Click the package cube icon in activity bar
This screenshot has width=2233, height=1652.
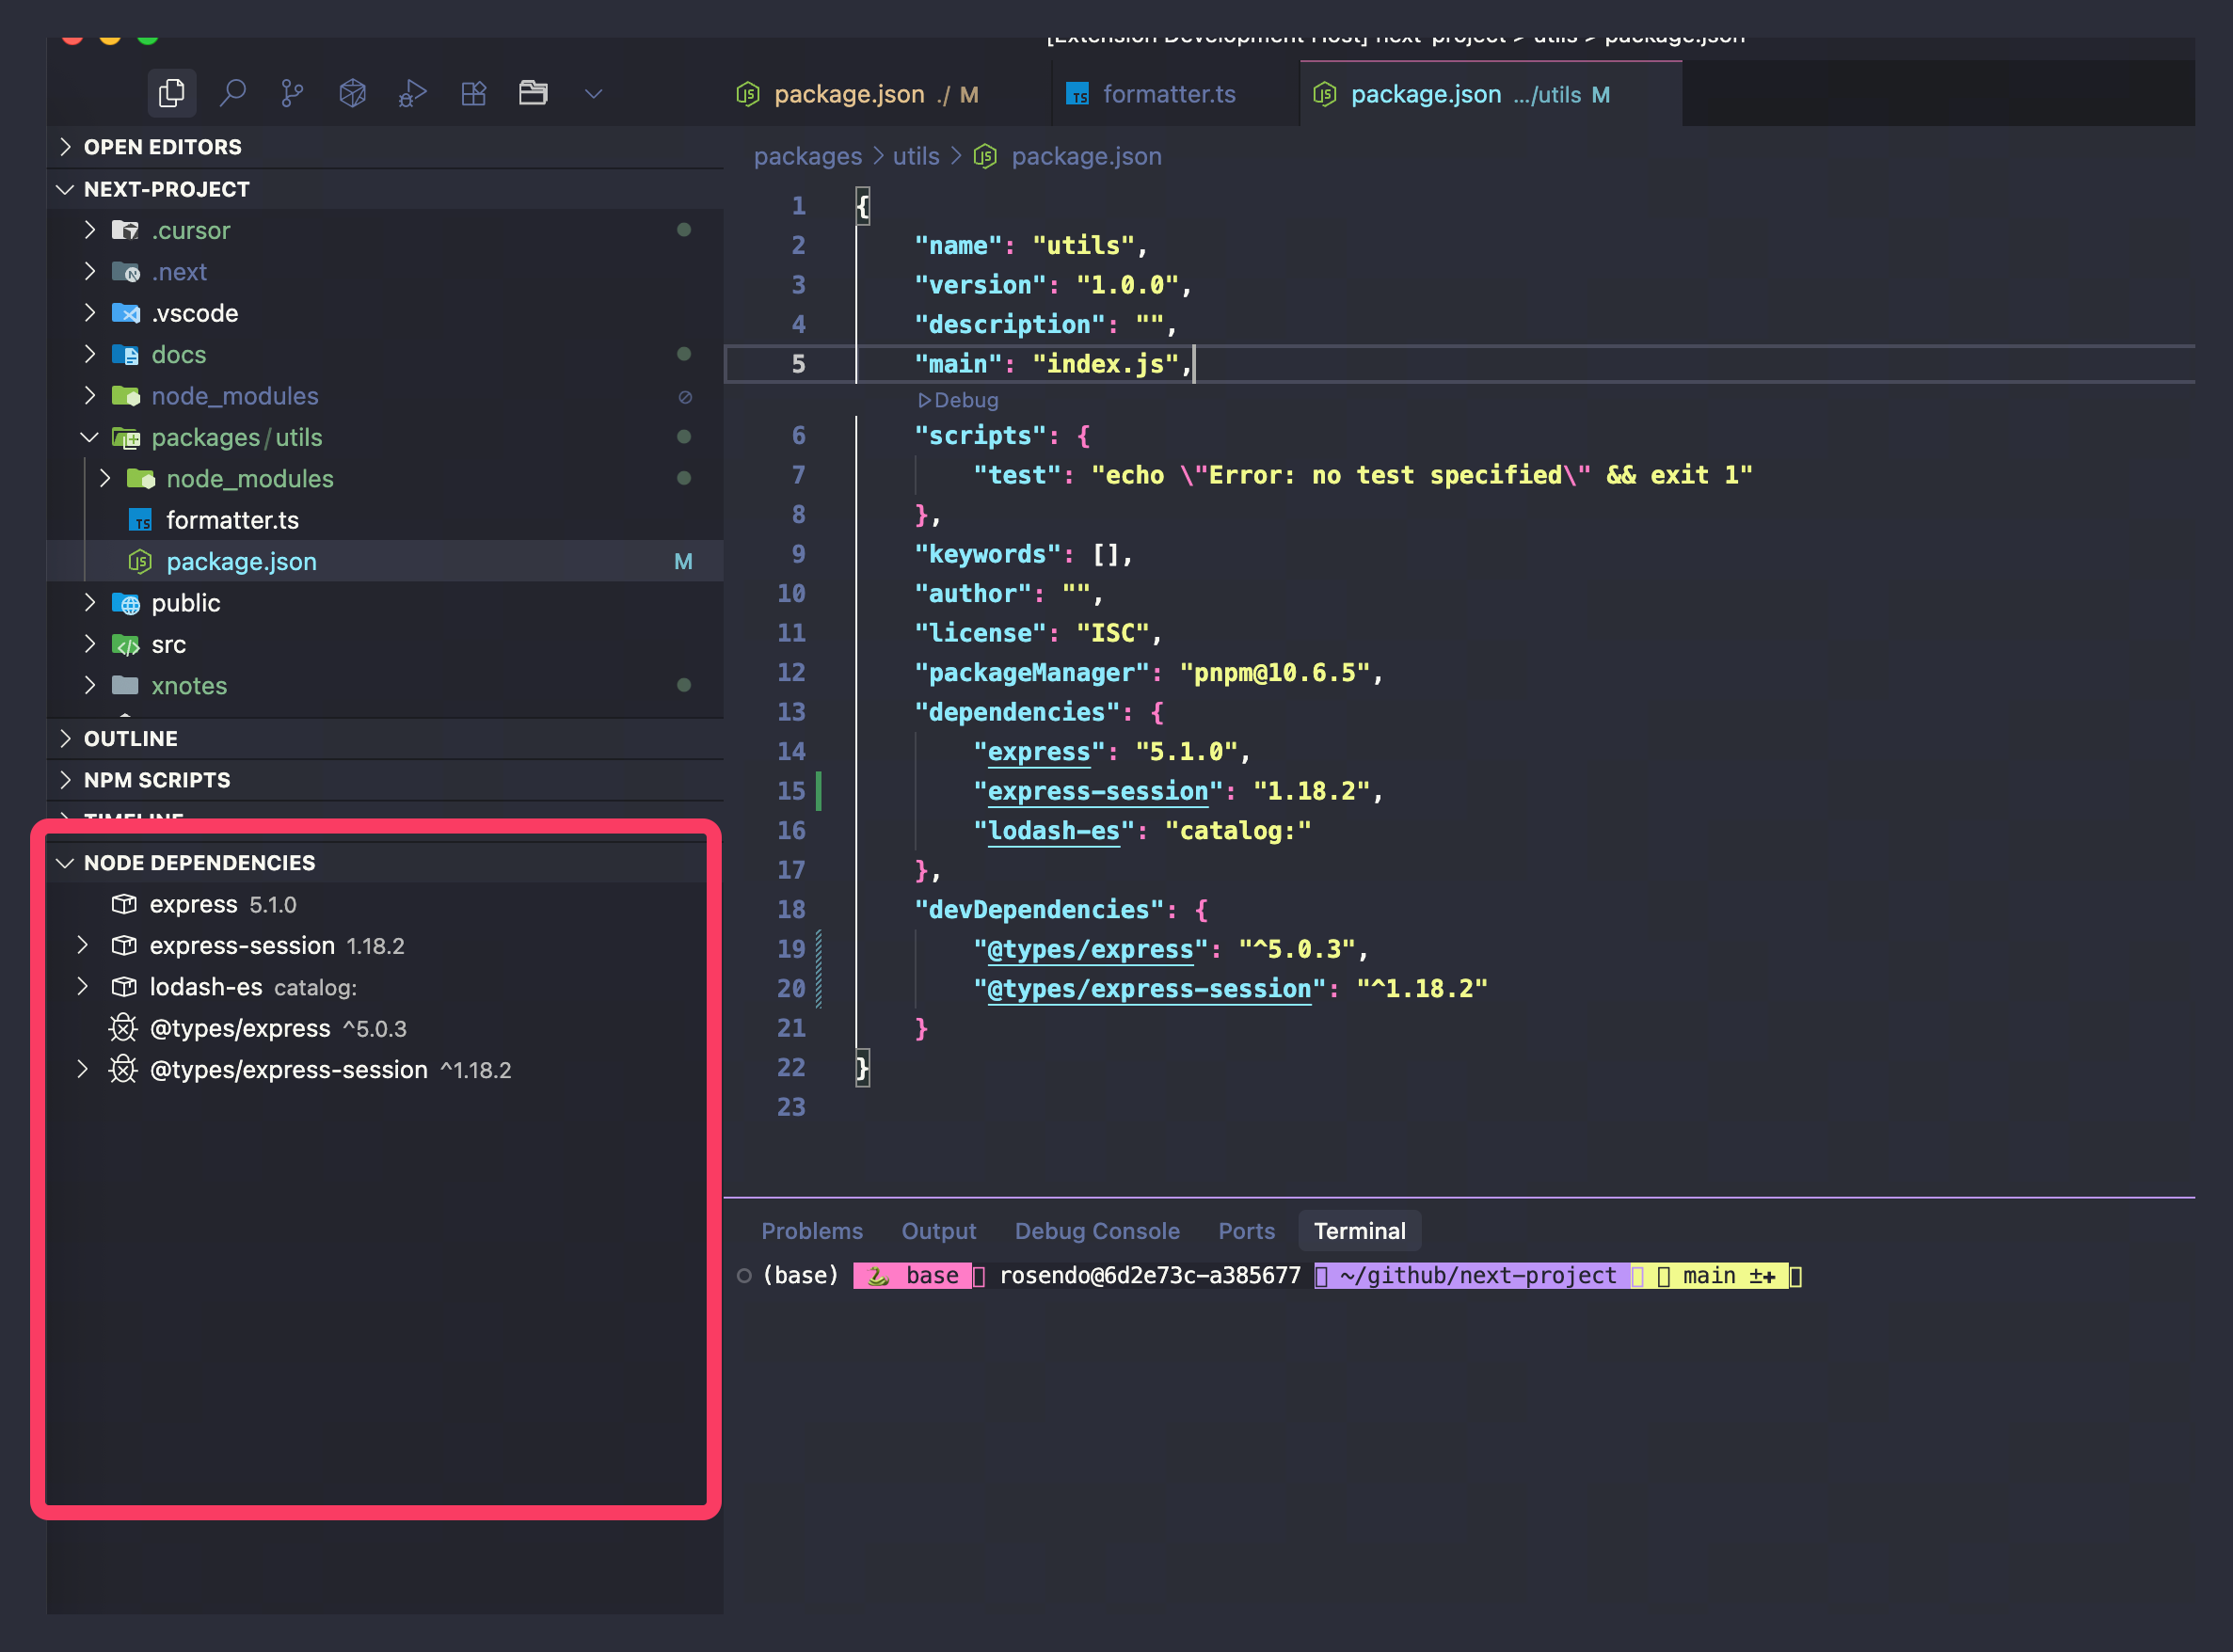[352, 94]
